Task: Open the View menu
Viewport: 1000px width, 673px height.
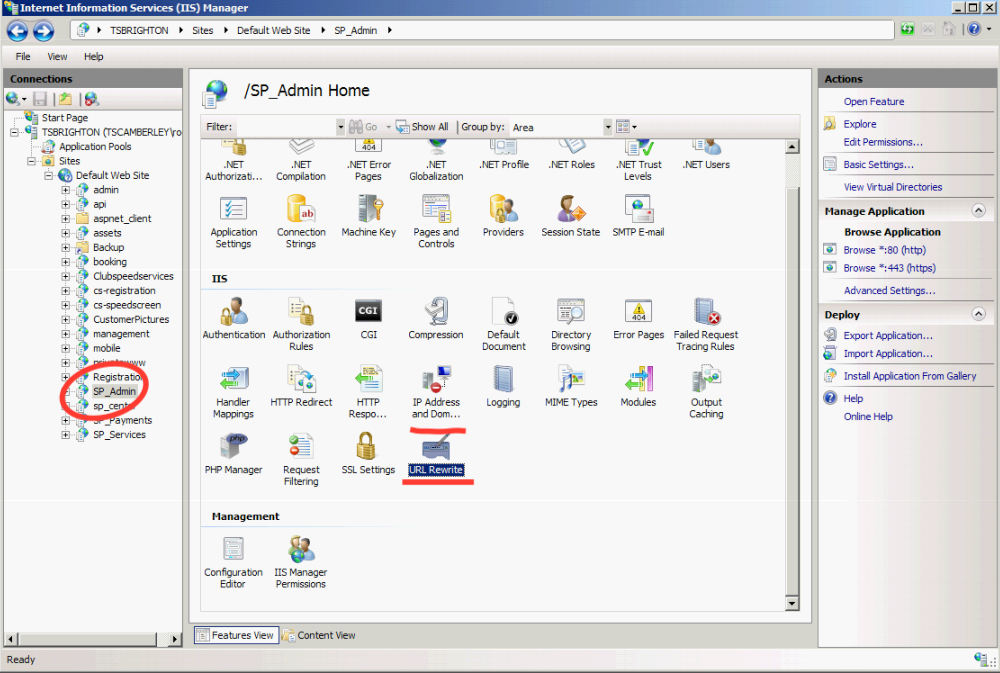Action: 57,57
